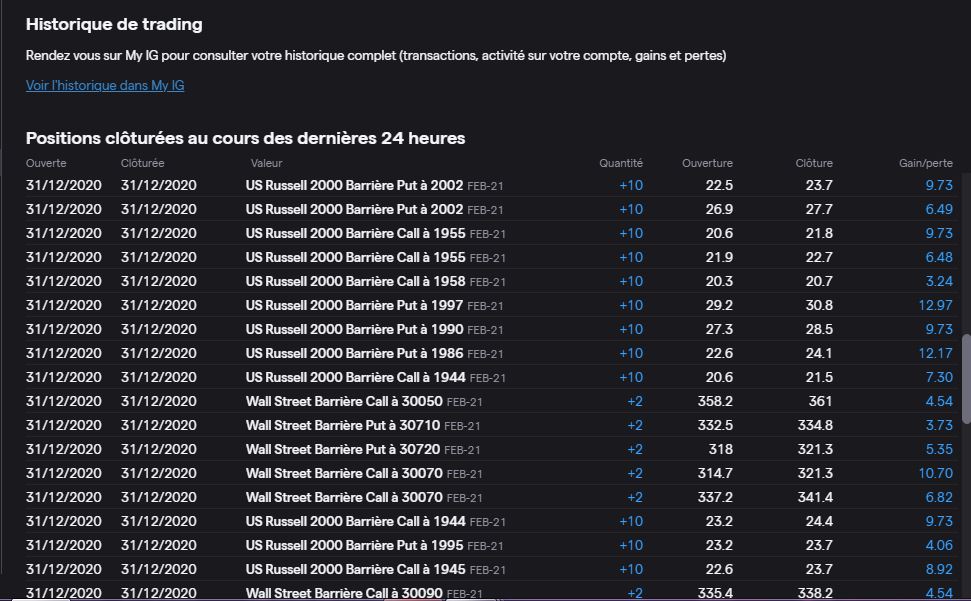
Task: Select US Russell 2000 Barrière Call à 1958
Action: 355,281
